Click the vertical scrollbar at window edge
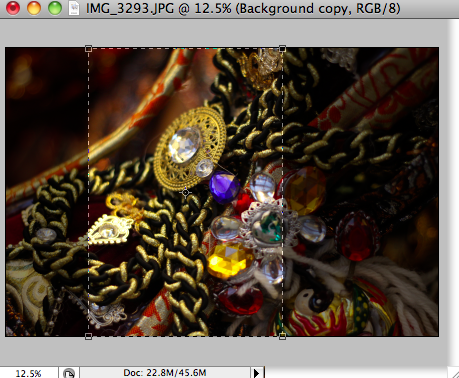The width and height of the screenshot is (459, 378). [x=454, y=193]
